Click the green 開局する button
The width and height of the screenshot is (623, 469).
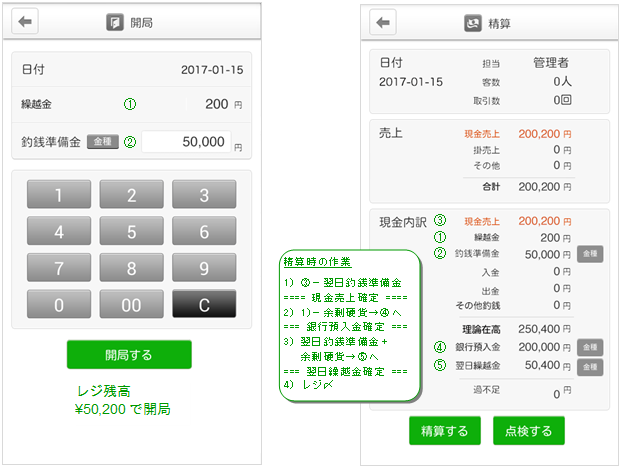(129, 355)
